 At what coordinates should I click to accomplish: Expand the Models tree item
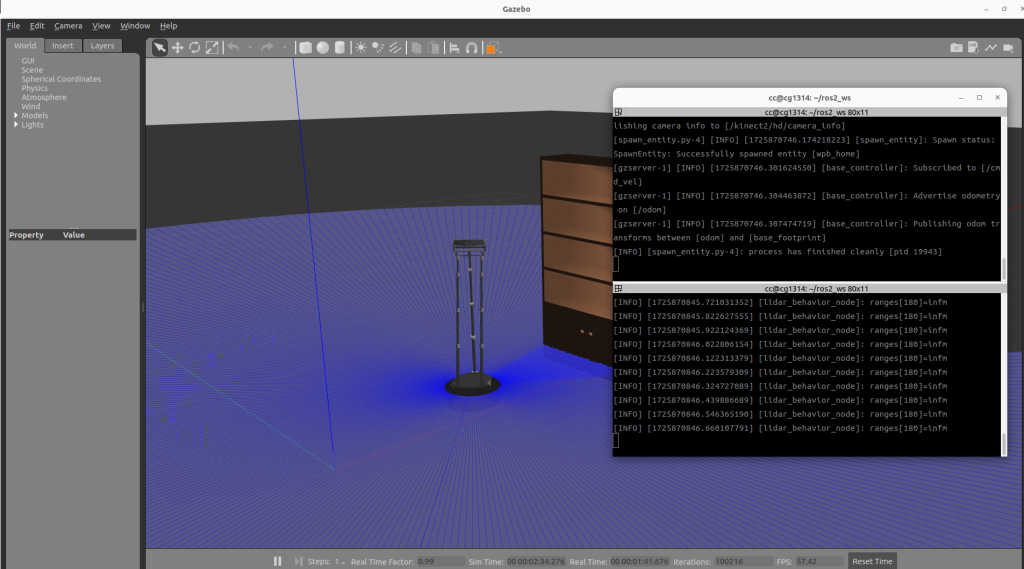(x=16, y=116)
